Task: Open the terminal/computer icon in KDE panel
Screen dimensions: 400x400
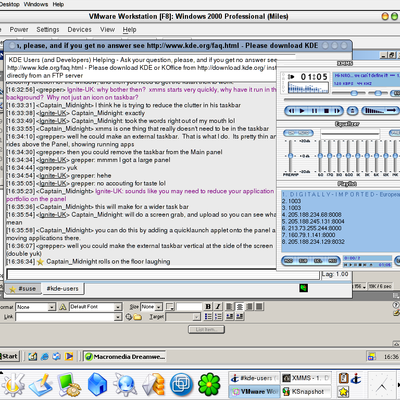Action: (69, 385)
